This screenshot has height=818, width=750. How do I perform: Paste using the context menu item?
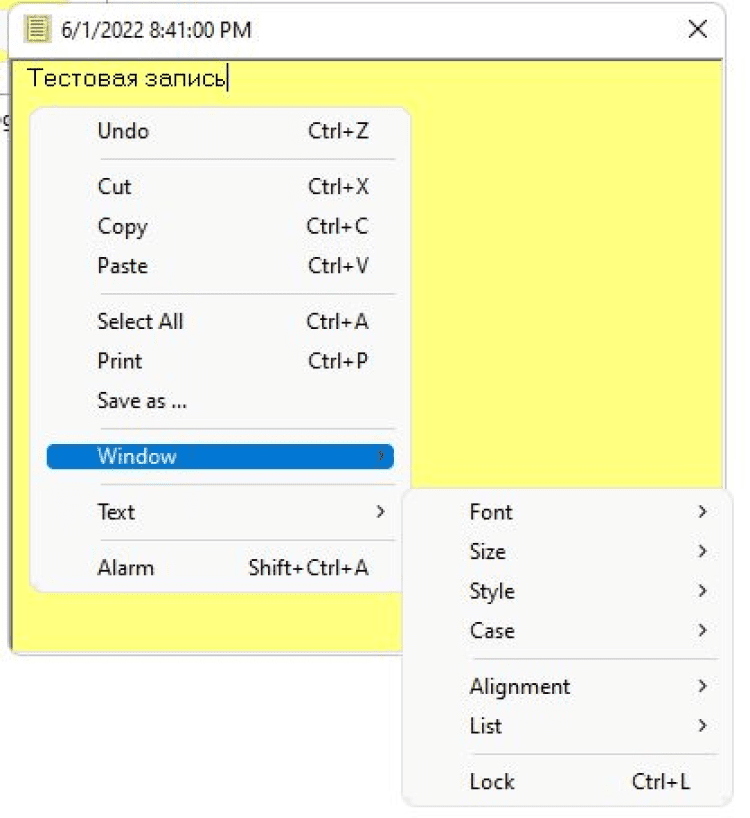click(x=122, y=266)
